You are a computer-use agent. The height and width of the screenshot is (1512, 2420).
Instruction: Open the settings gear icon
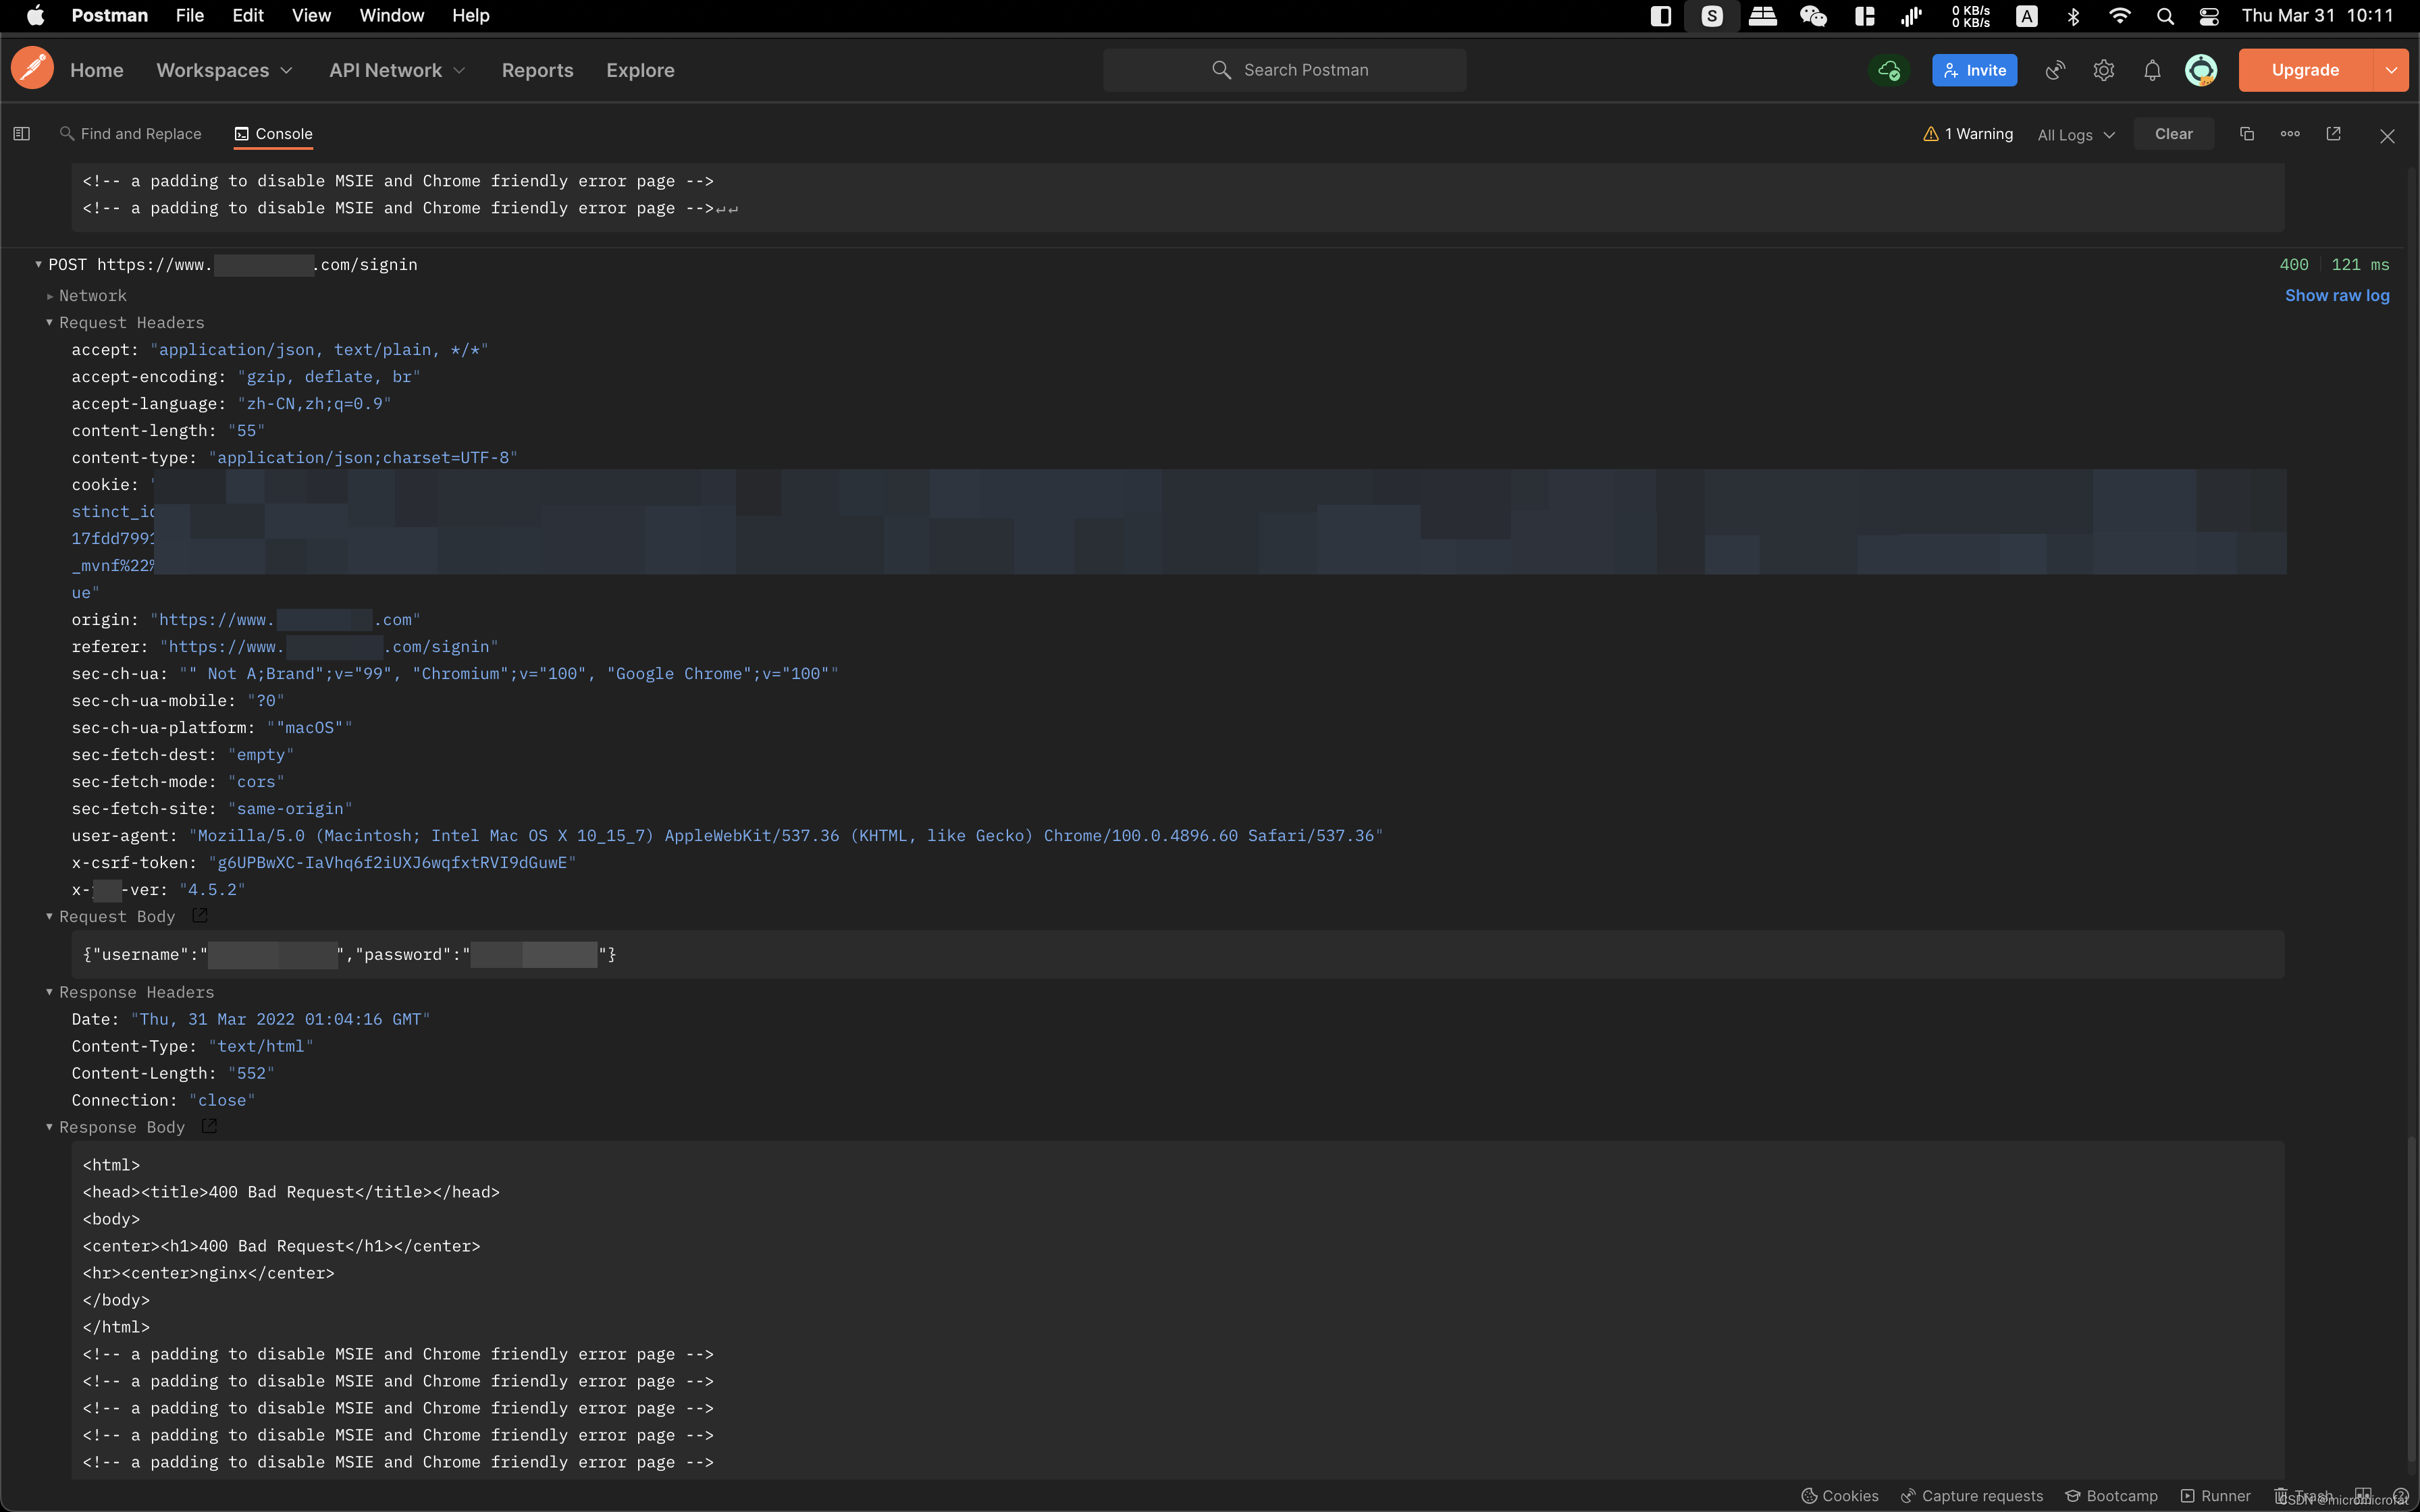(x=2104, y=70)
